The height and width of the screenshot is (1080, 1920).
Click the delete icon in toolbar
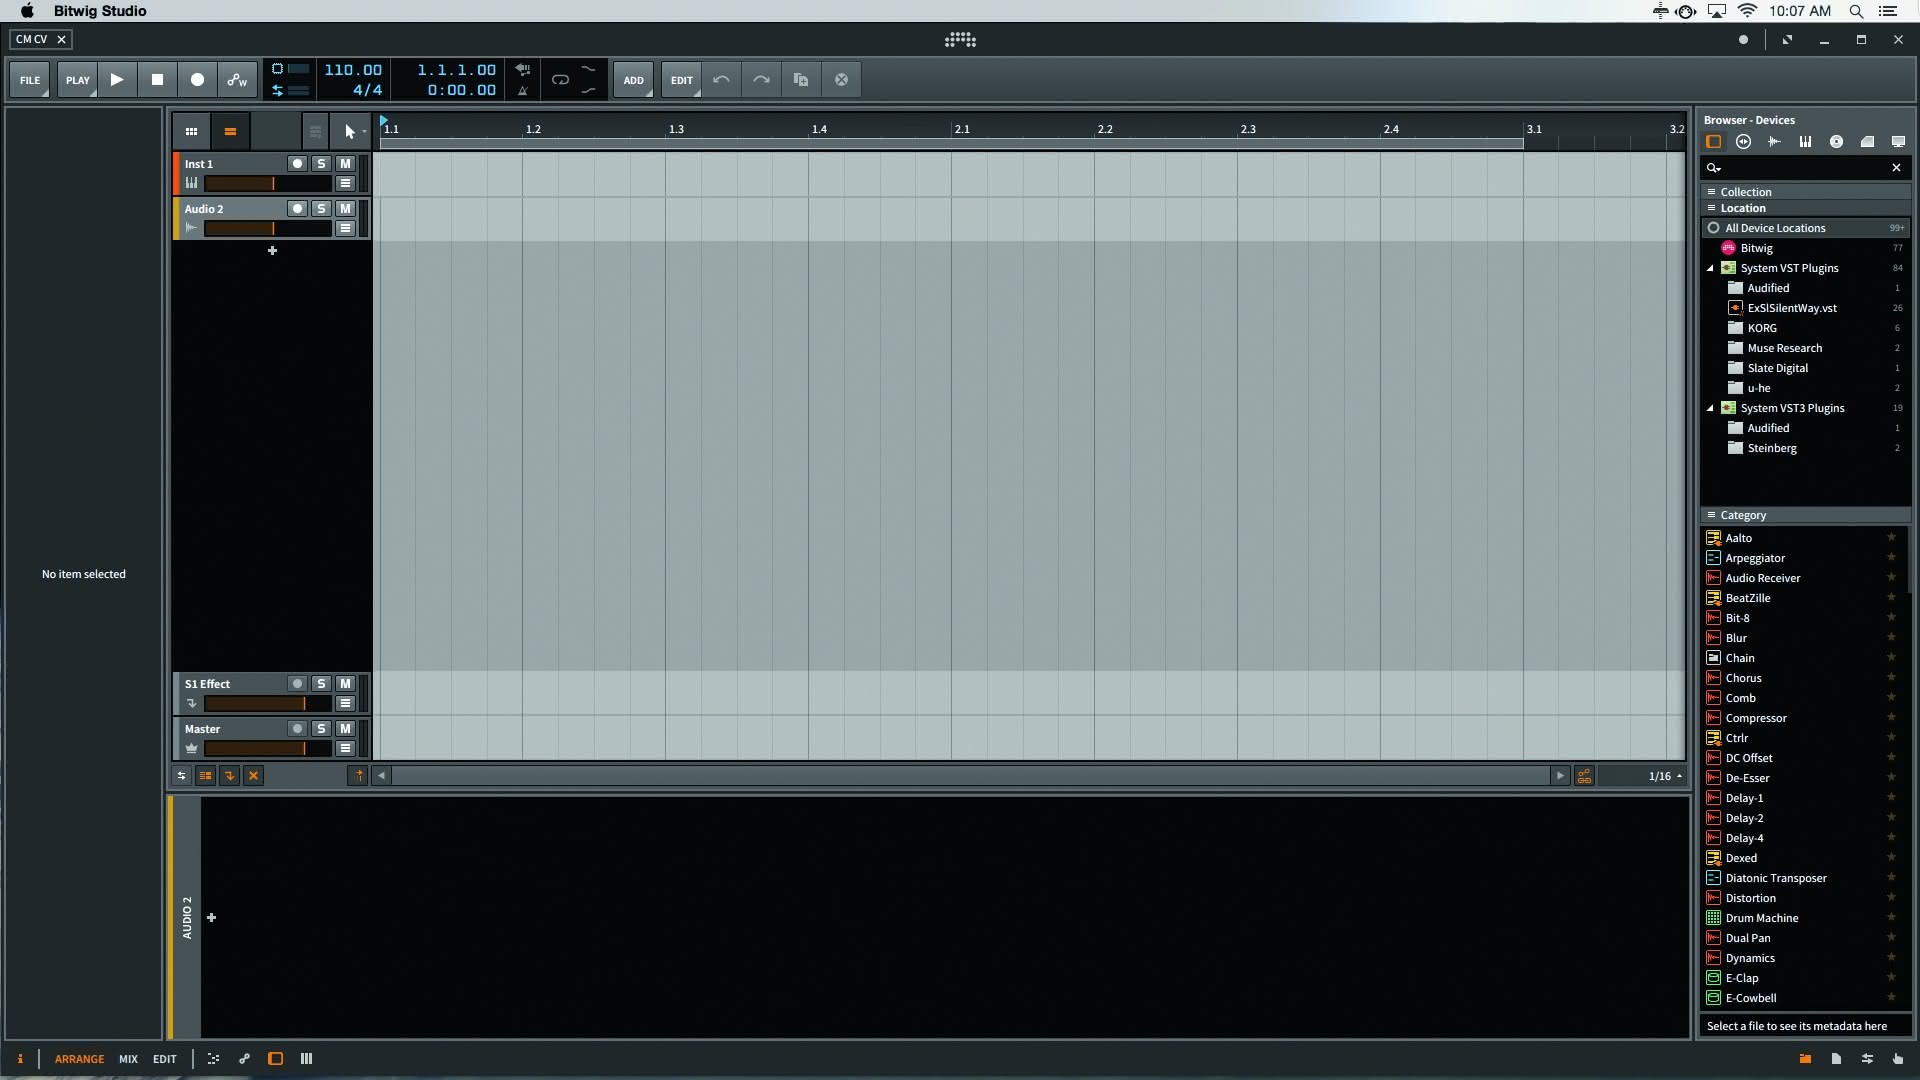[841, 80]
